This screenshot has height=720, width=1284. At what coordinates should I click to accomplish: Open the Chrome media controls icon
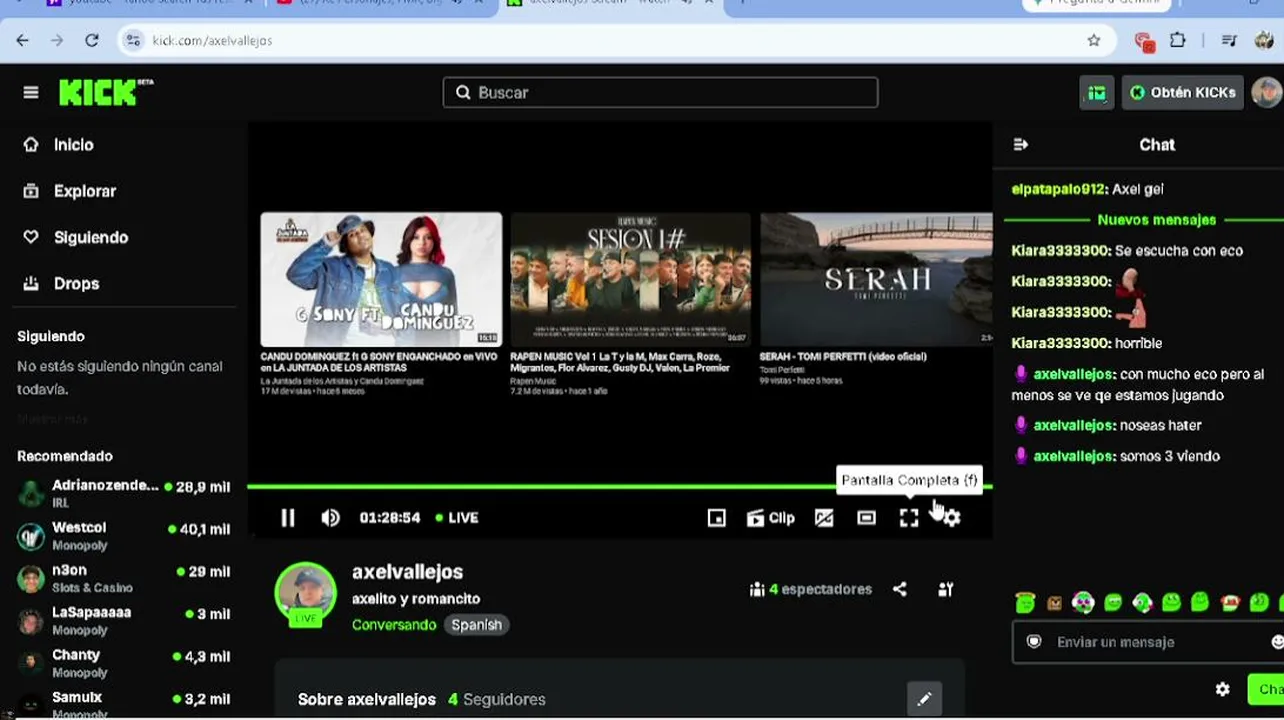tap(1229, 40)
